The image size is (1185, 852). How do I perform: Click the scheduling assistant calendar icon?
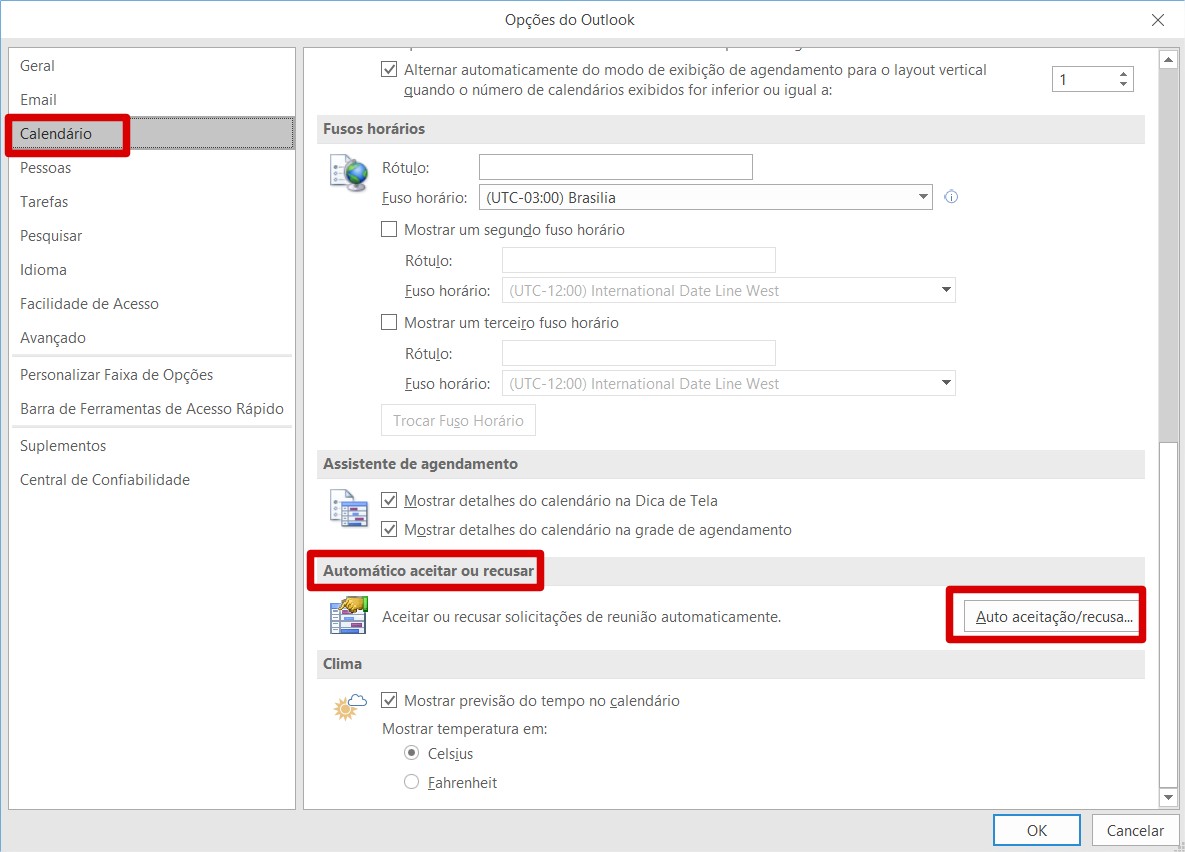349,508
